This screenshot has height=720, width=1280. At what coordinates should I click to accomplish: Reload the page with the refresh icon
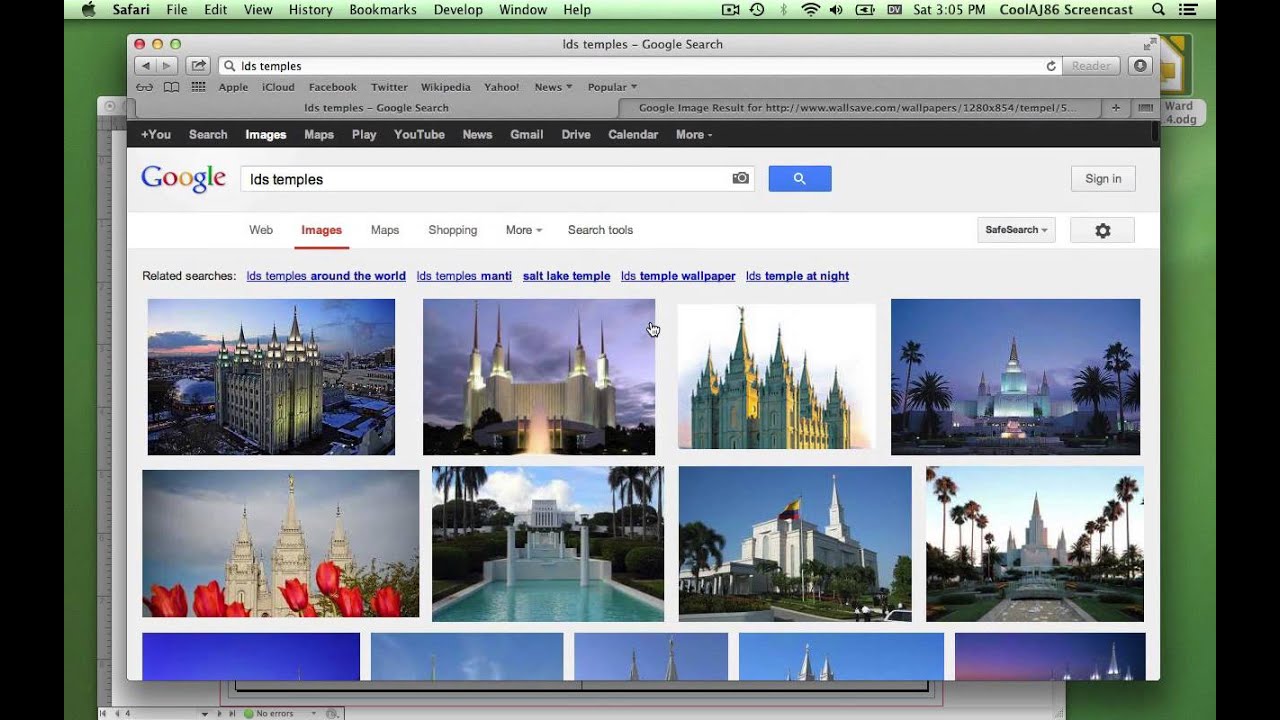pyautogui.click(x=1051, y=66)
